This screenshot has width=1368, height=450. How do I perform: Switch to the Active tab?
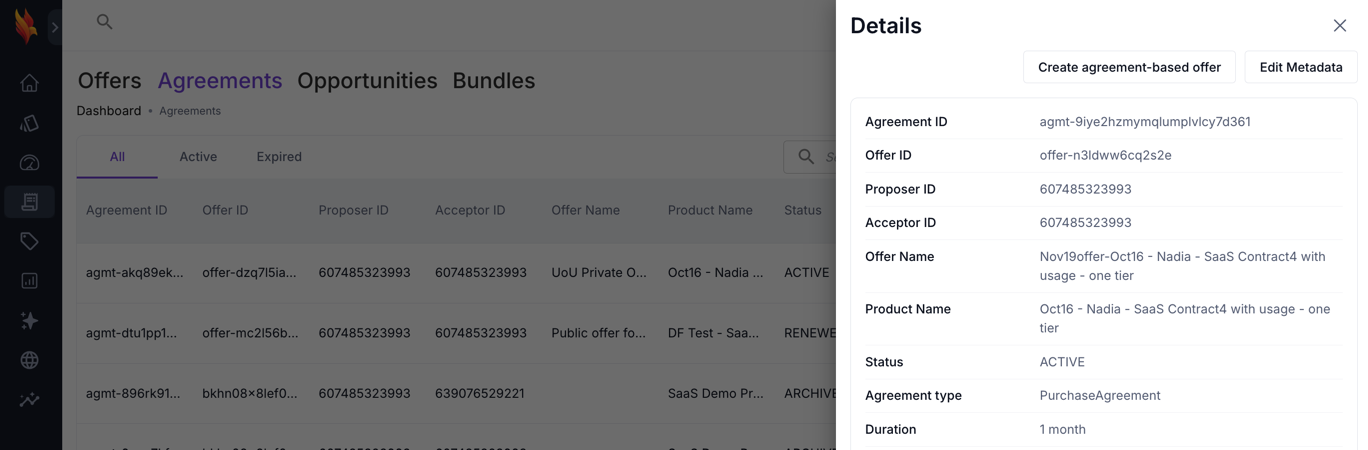[x=198, y=157]
